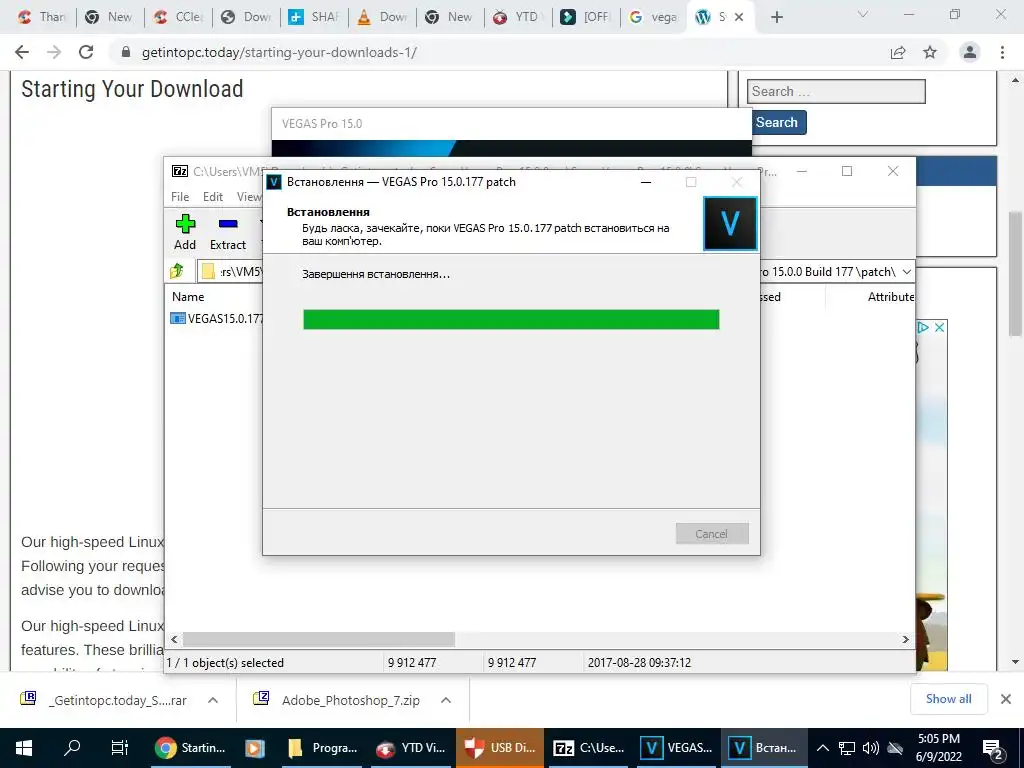This screenshot has height=768, width=1024.
Task: Click the 7-Zip horizontal scrollbar thumb
Action: coord(319,639)
